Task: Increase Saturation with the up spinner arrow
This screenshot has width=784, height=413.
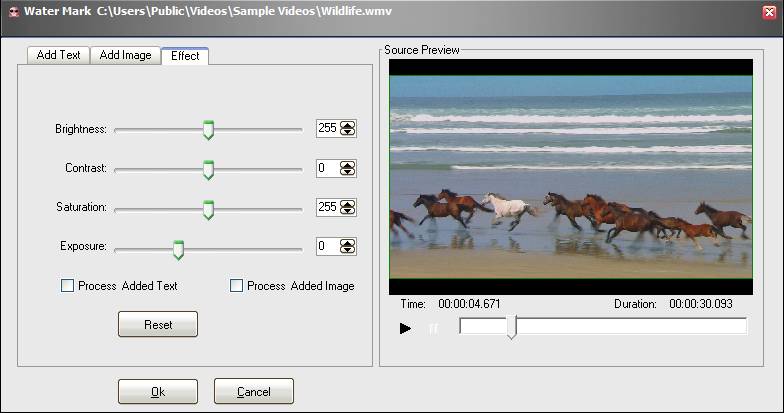Action: coord(348,204)
